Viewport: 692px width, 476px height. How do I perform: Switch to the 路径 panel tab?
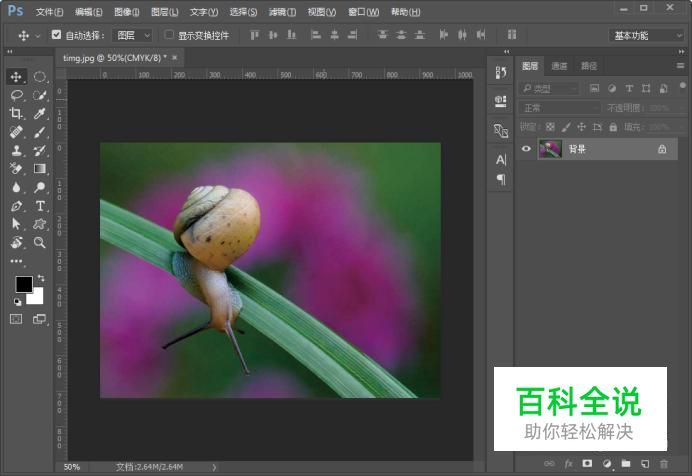tap(589, 66)
